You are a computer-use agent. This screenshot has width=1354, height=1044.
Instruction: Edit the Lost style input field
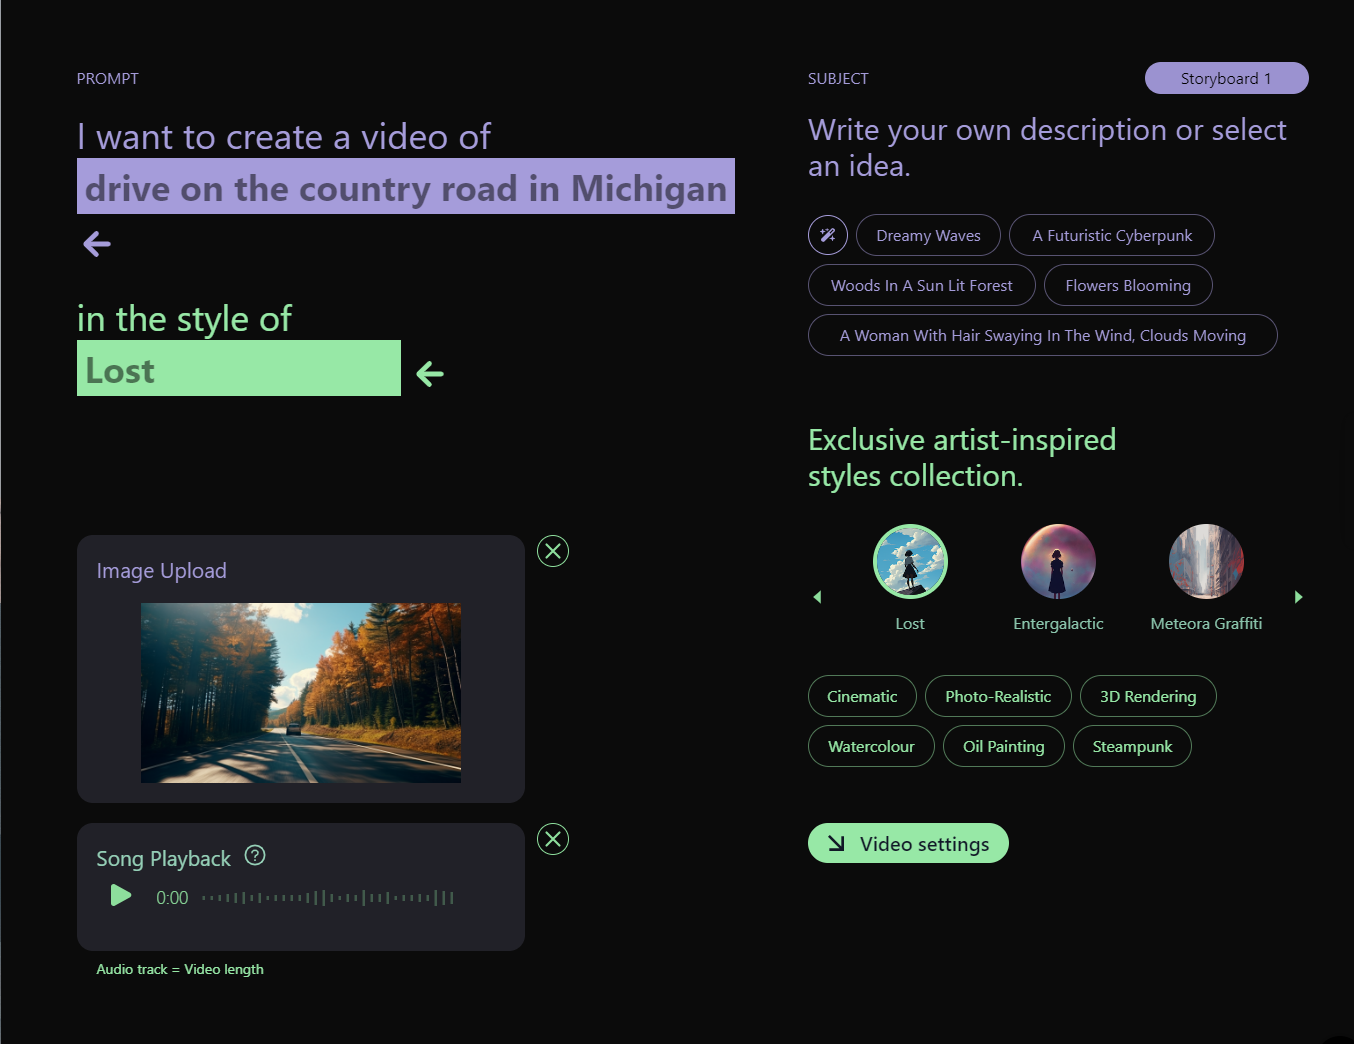coord(239,368)
